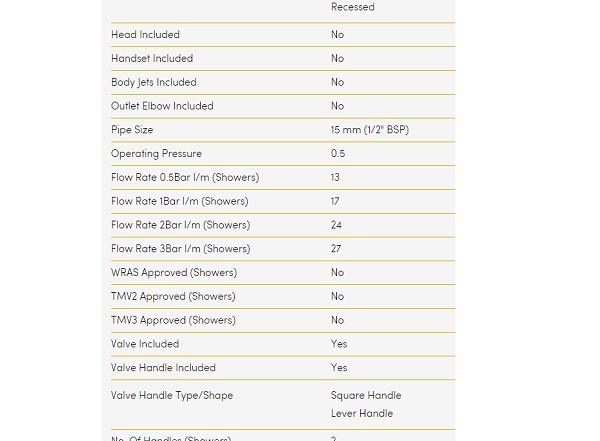Click the Pipe Size label
Image resolution: width=600 pixels, height=441 pixels.
point(132,130)
